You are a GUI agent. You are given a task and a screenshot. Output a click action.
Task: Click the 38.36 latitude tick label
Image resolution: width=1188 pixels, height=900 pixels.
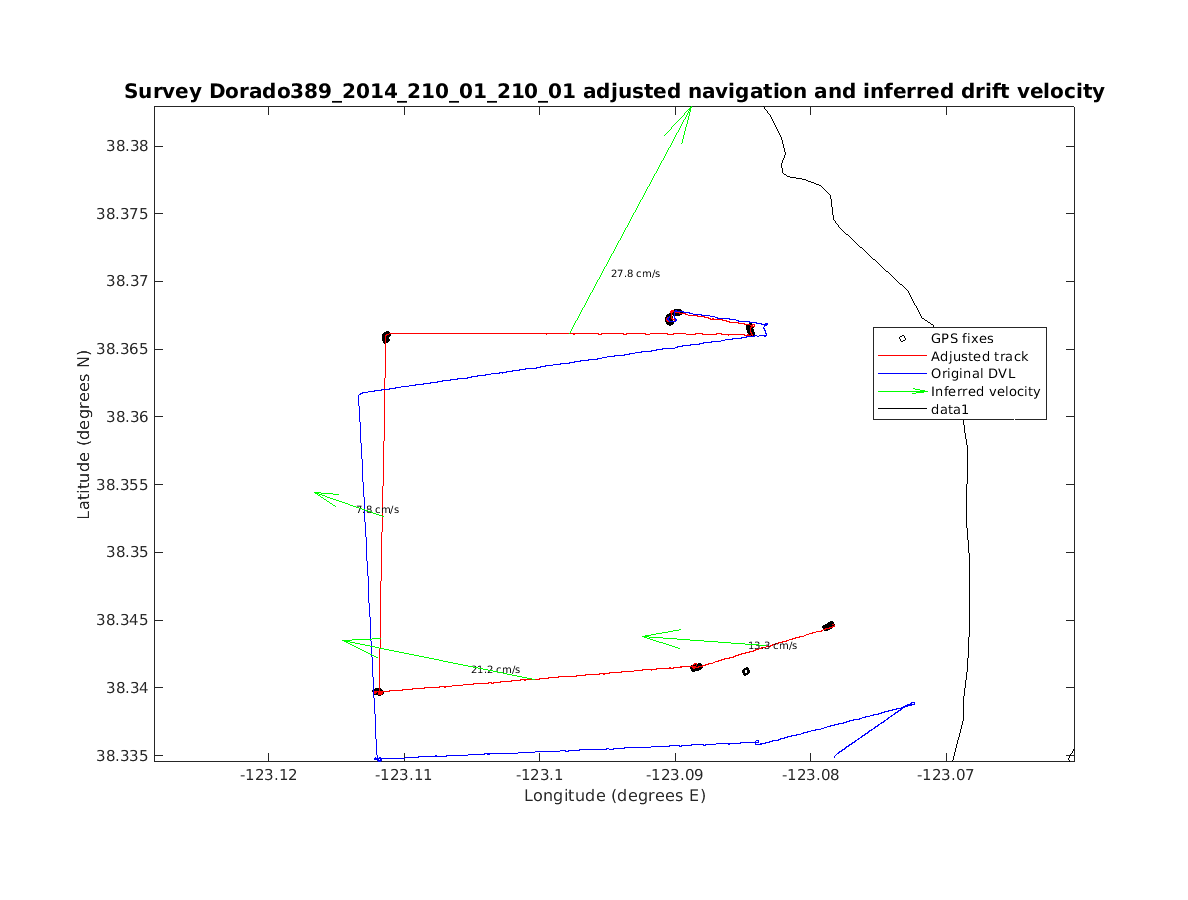point(125,417)
